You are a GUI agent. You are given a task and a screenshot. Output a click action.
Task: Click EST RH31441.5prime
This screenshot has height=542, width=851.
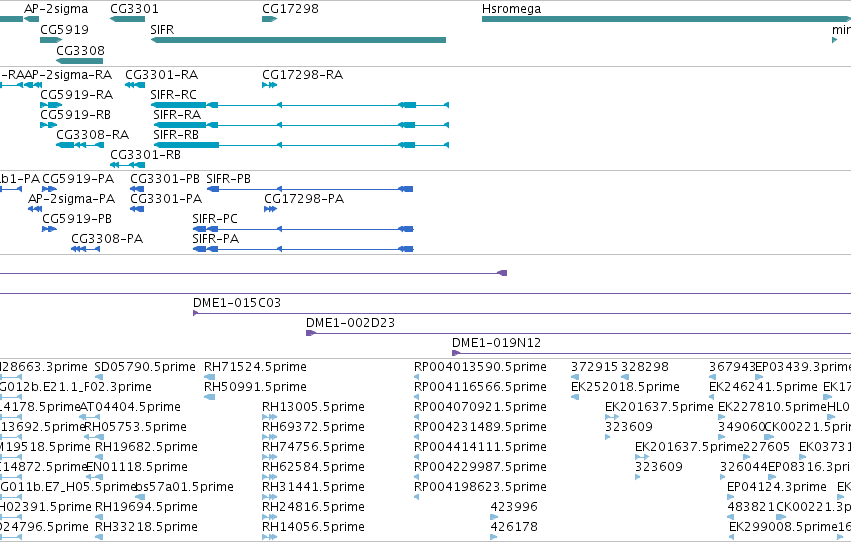313,487
